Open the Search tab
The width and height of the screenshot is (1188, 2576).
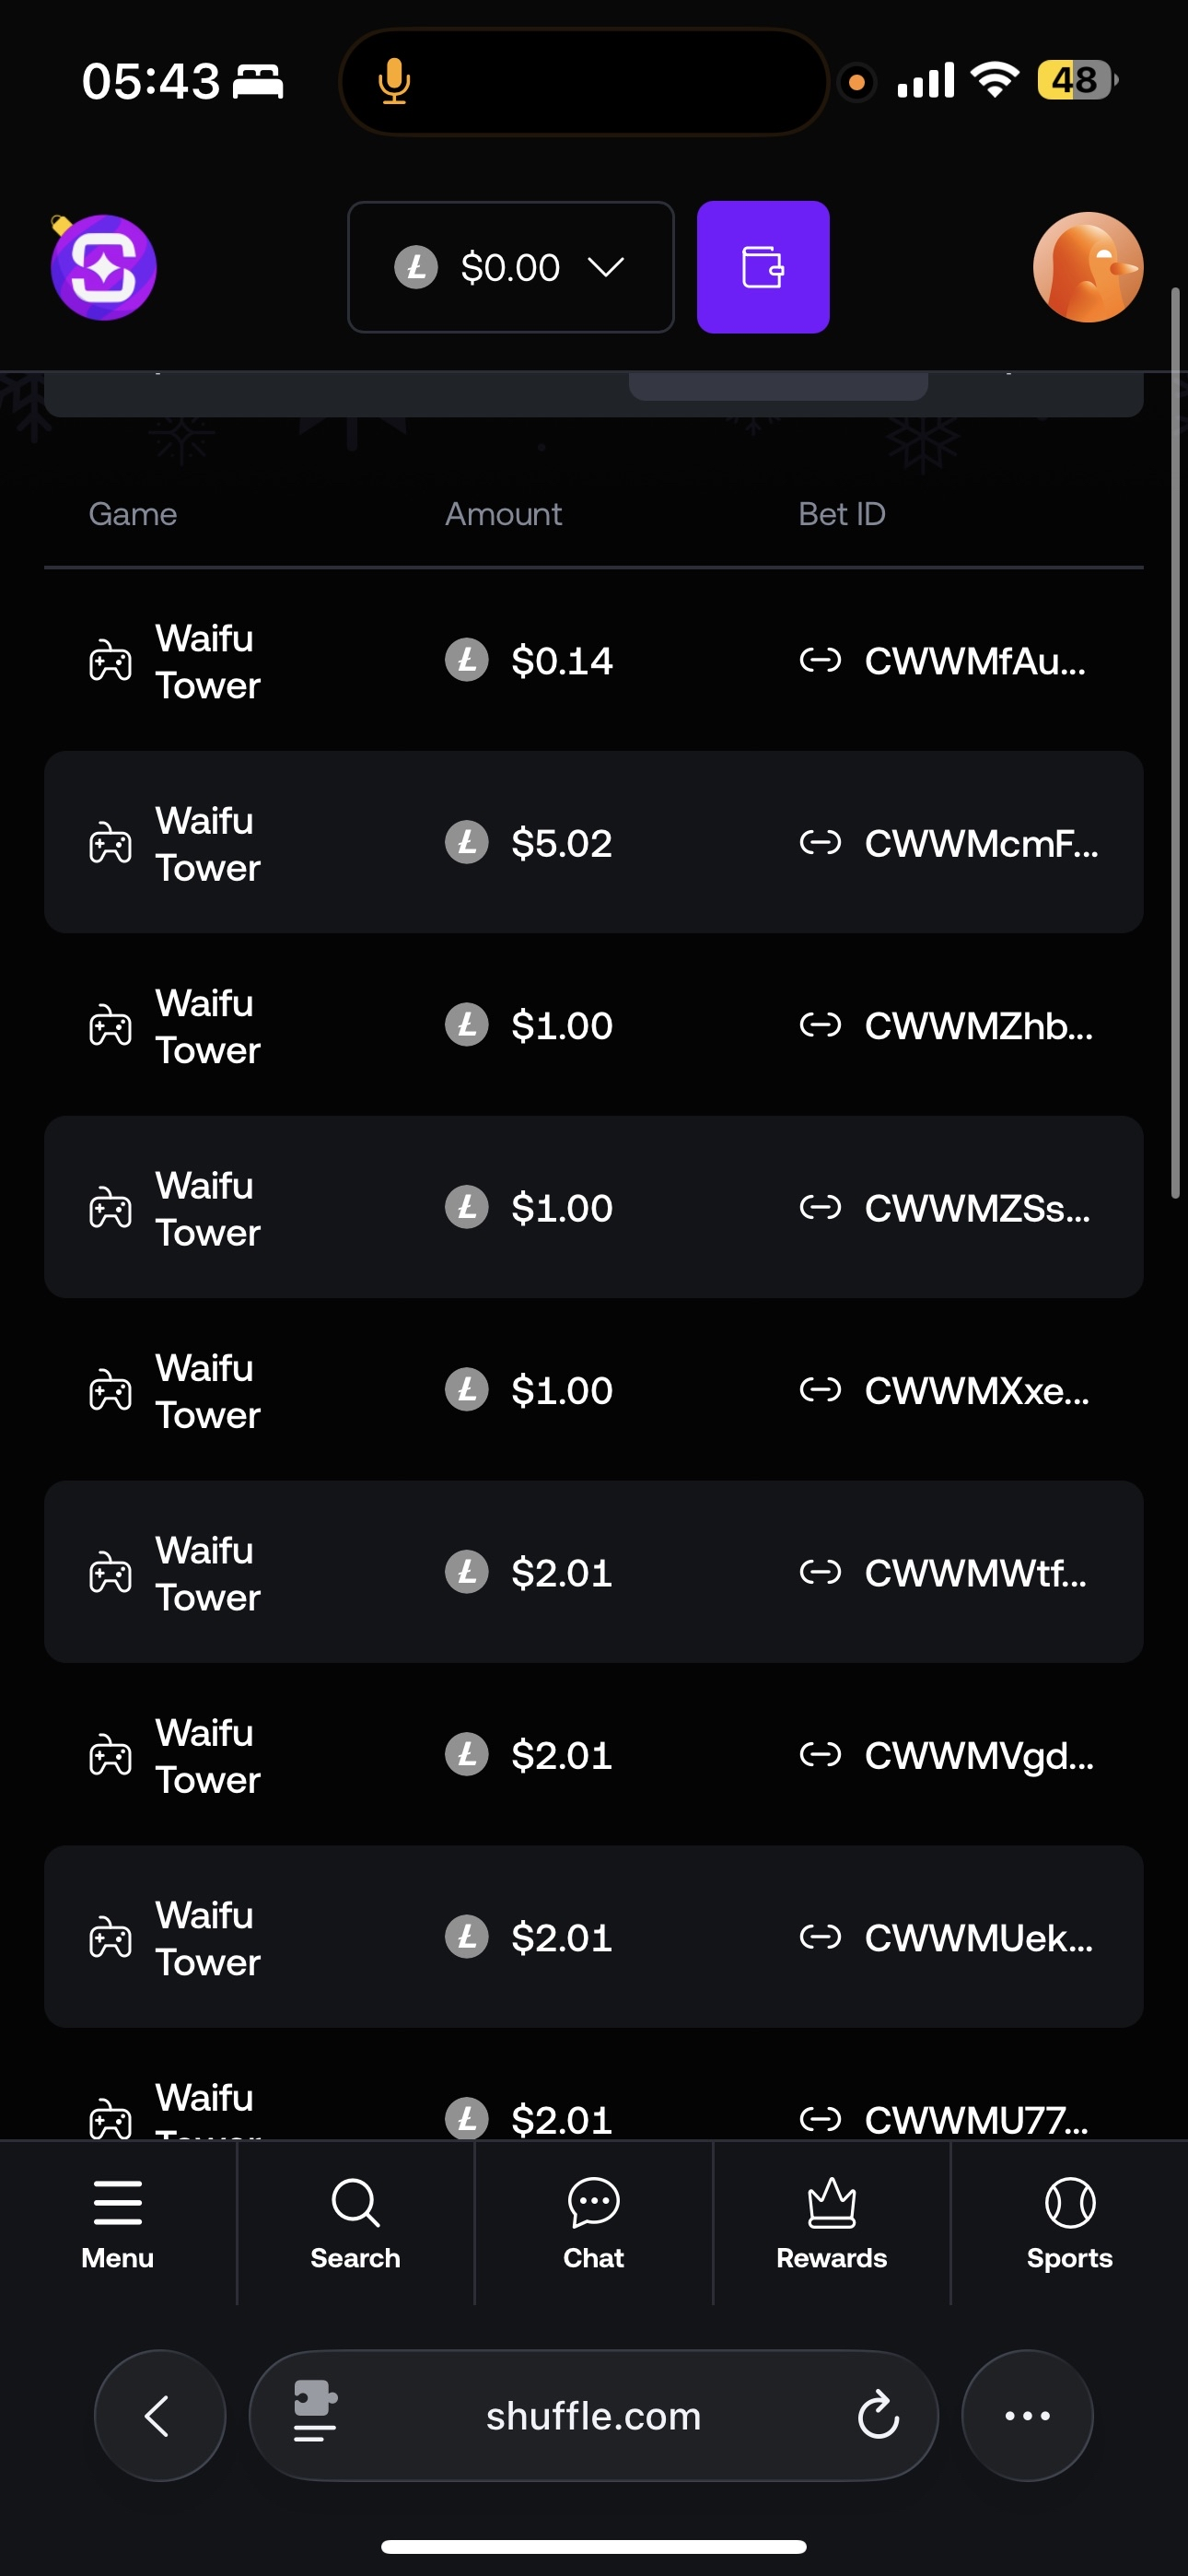[355, 2222]
